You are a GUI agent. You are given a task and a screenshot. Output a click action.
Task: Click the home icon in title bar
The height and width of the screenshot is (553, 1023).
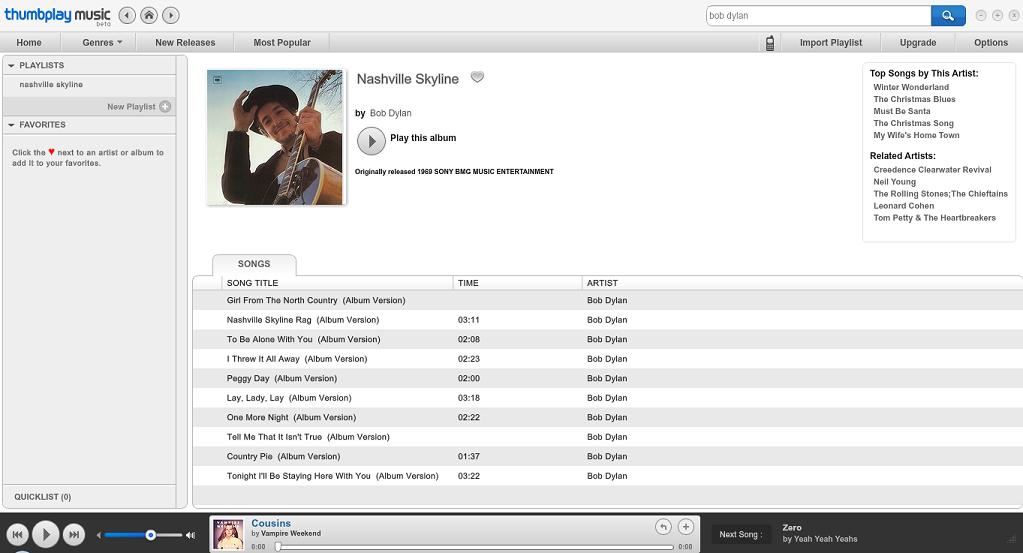pyautogui.click(x=149, y=15)
